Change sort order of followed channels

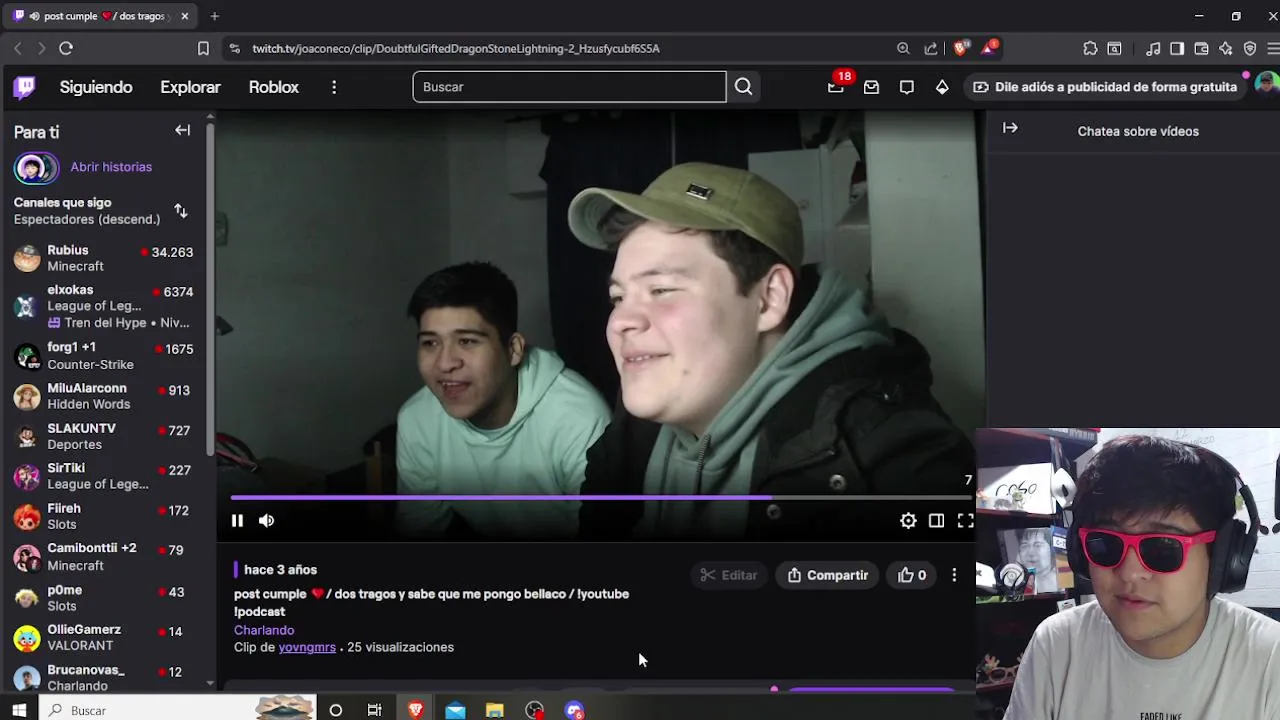(181, 211)
